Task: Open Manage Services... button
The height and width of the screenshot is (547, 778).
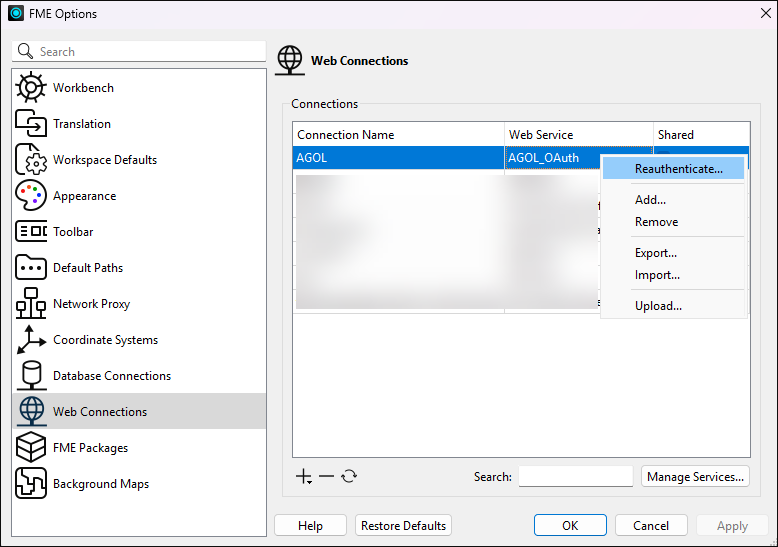Action: [x=695, y=477]
